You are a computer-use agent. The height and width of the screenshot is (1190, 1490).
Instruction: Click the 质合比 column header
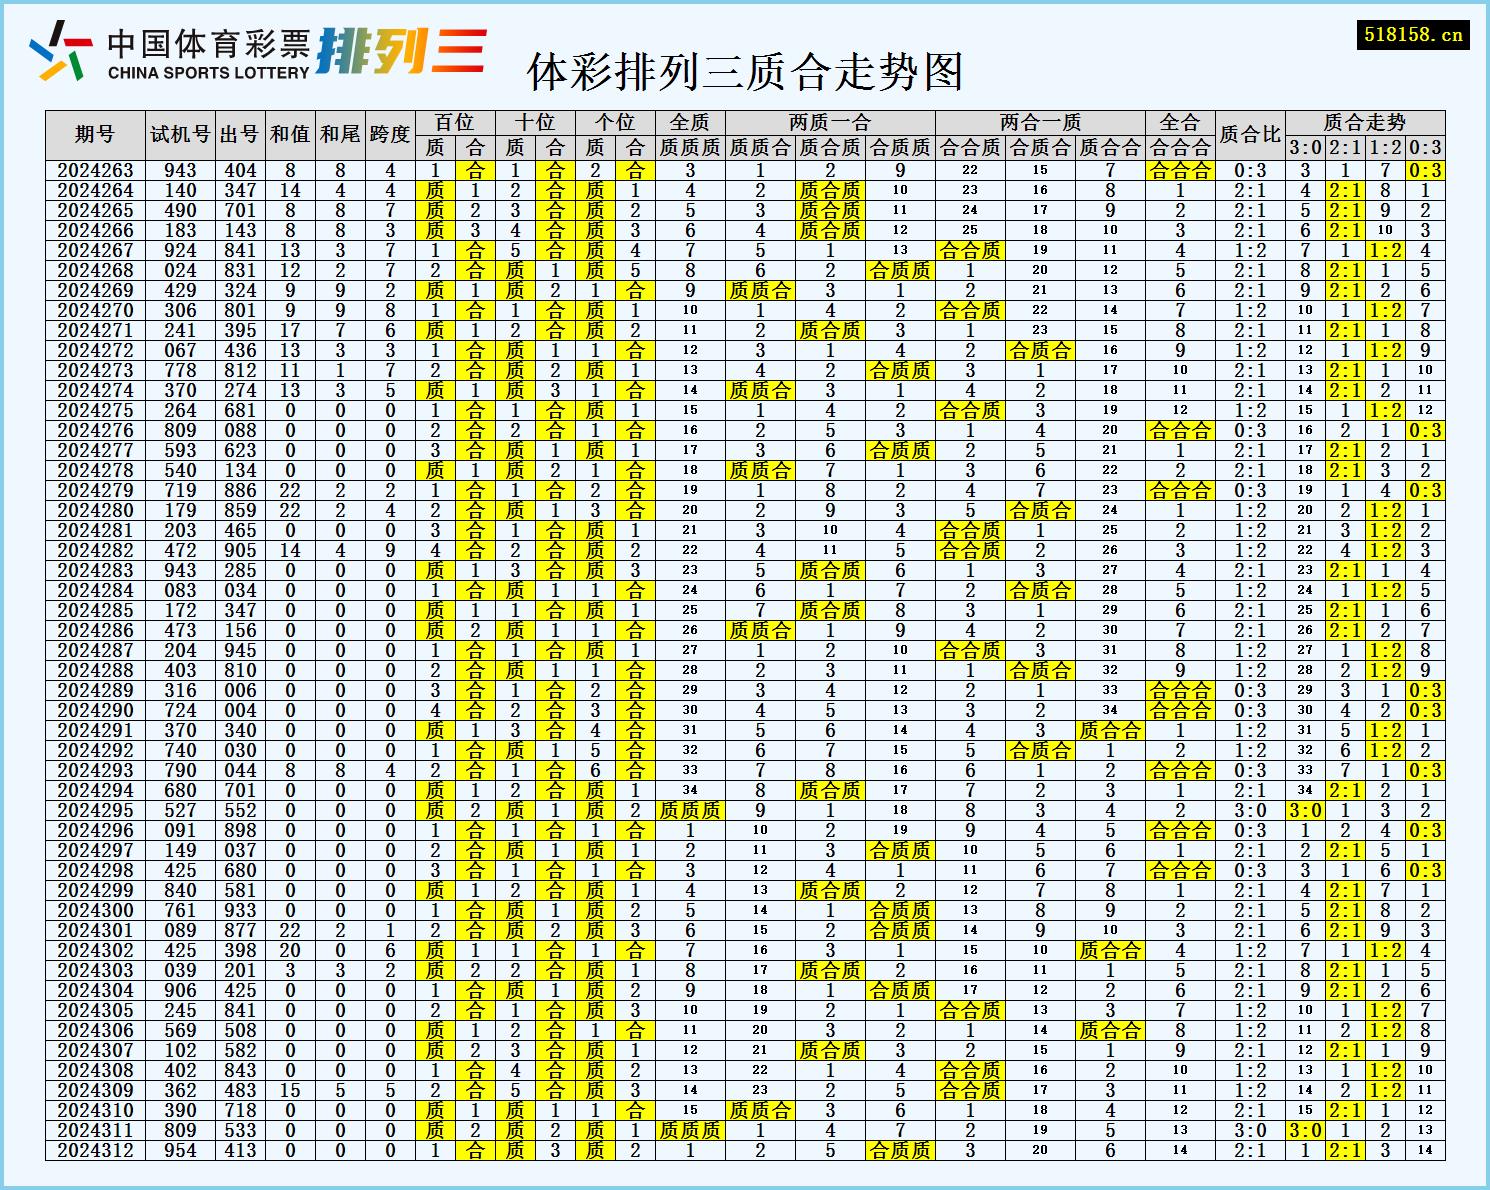1250,134
